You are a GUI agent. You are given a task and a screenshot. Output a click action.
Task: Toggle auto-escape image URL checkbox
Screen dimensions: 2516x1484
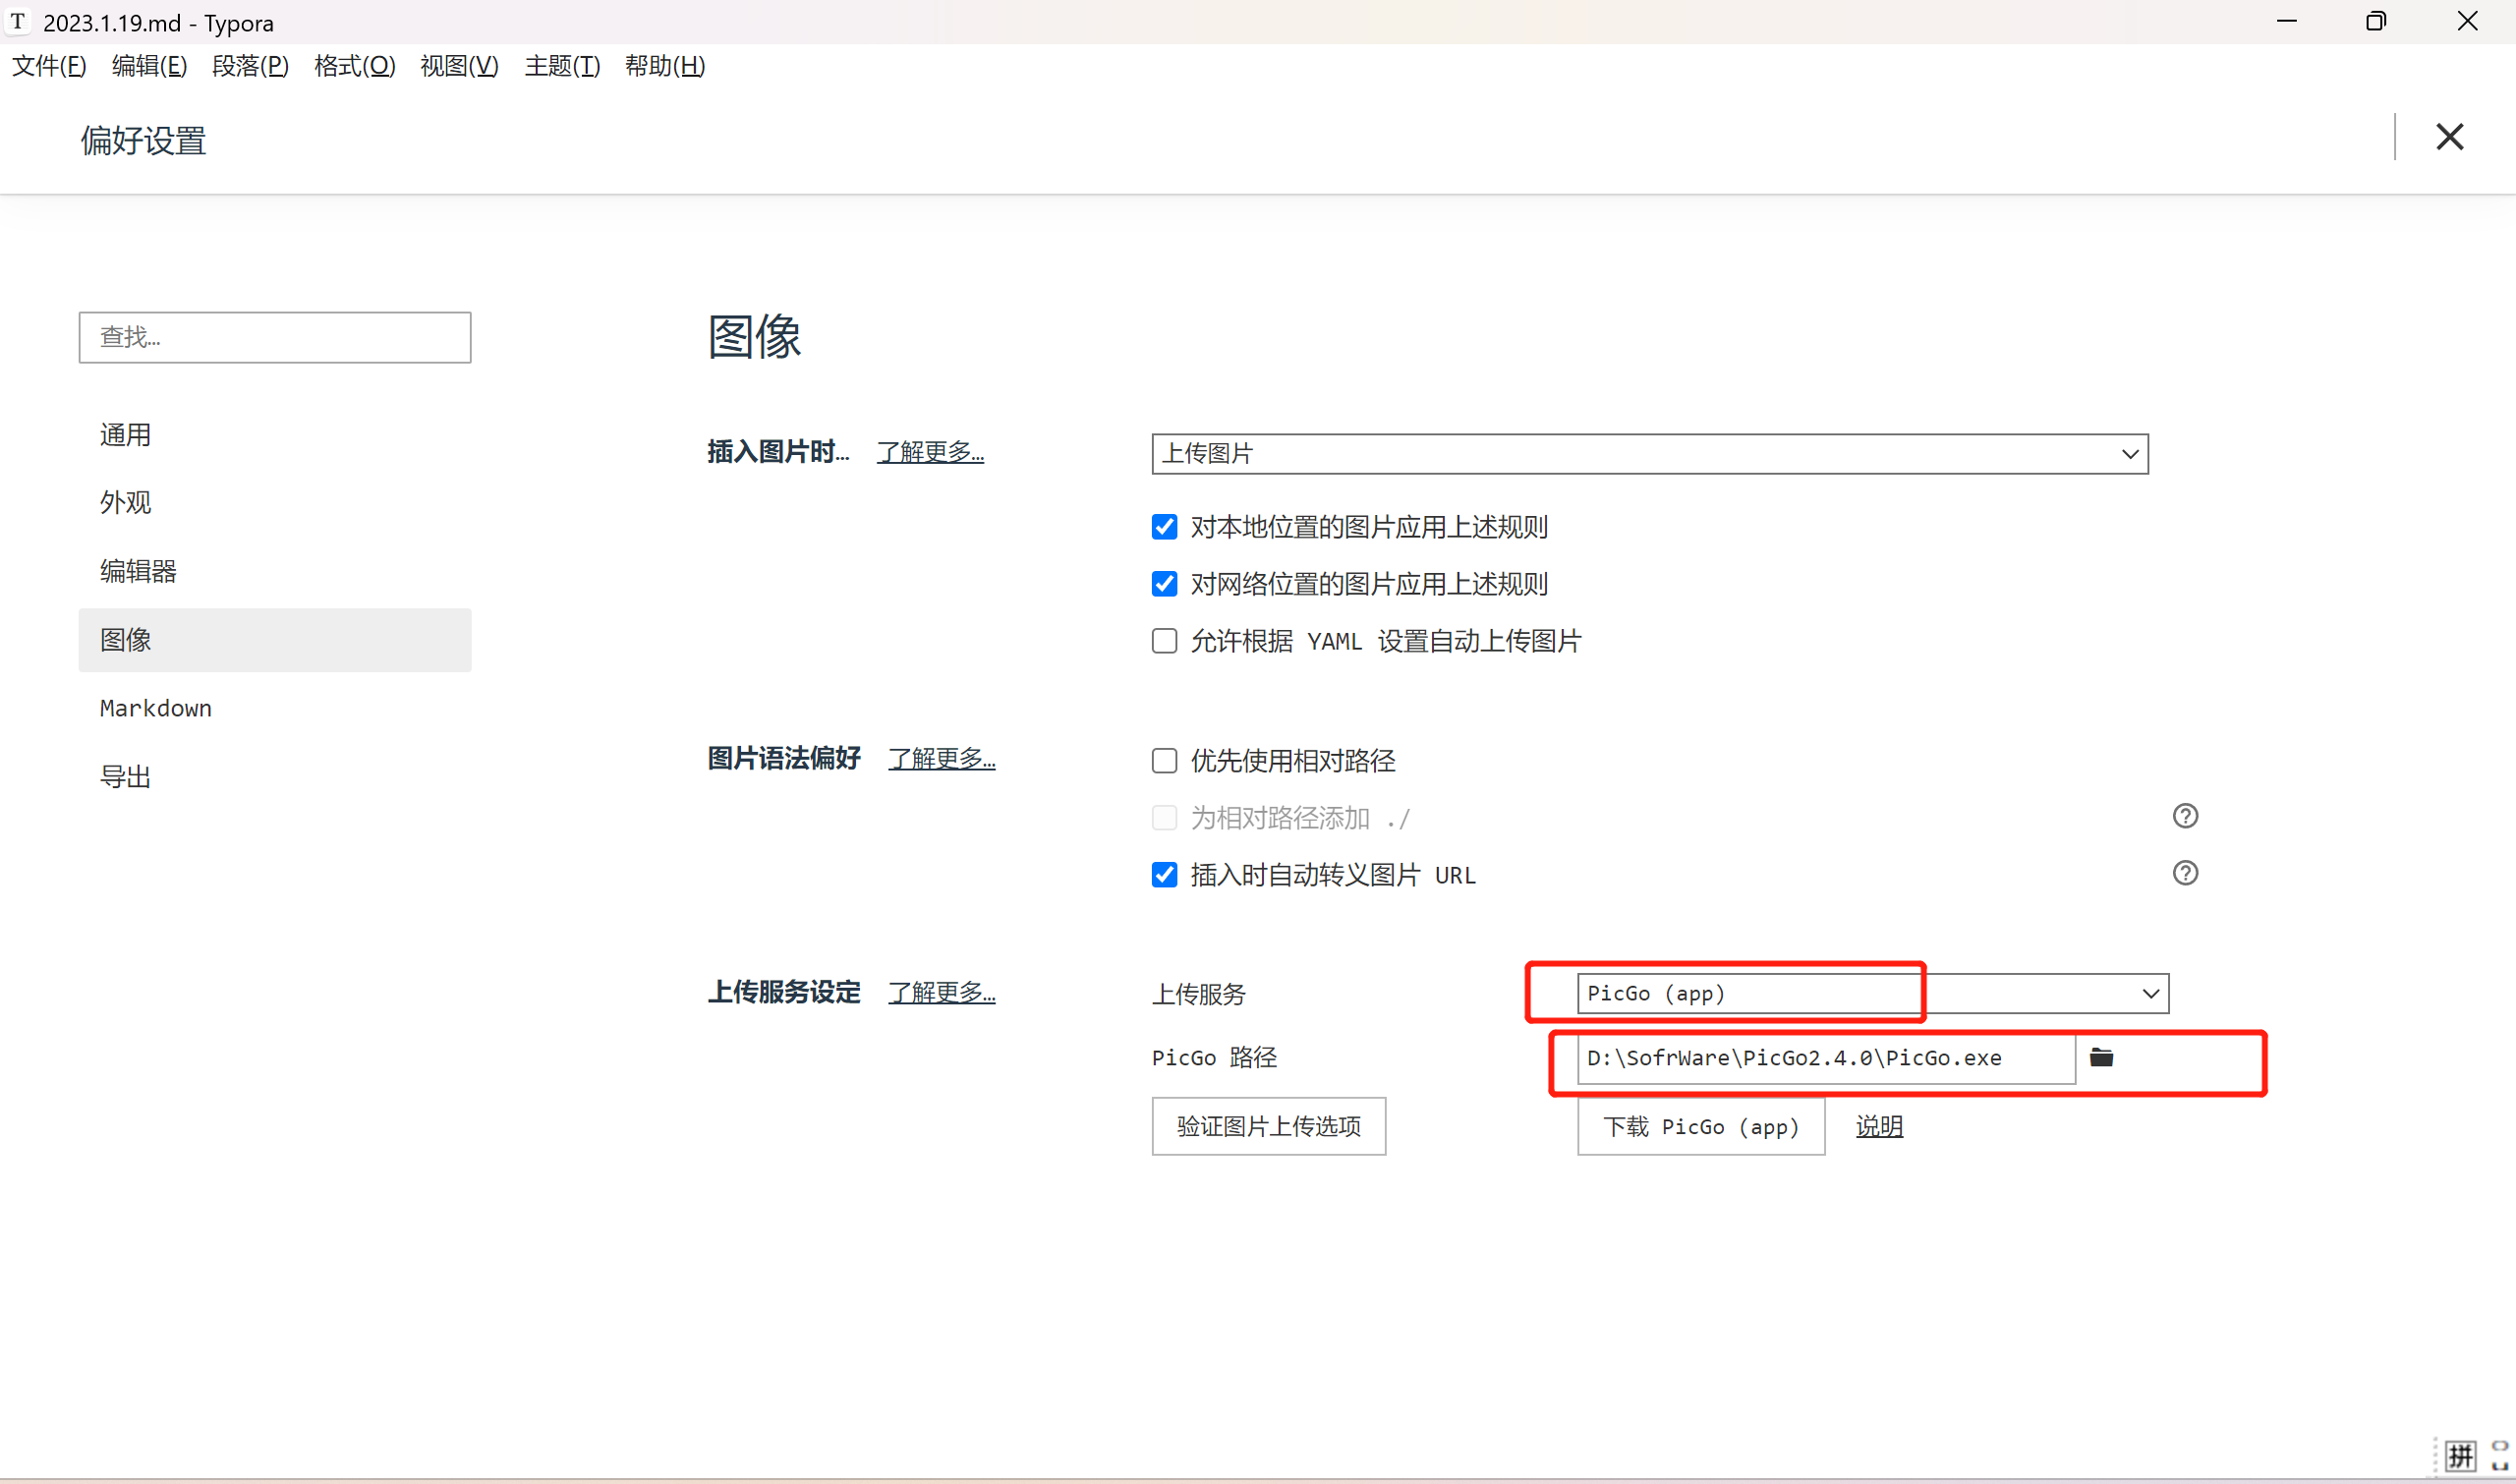(1164, 875)
